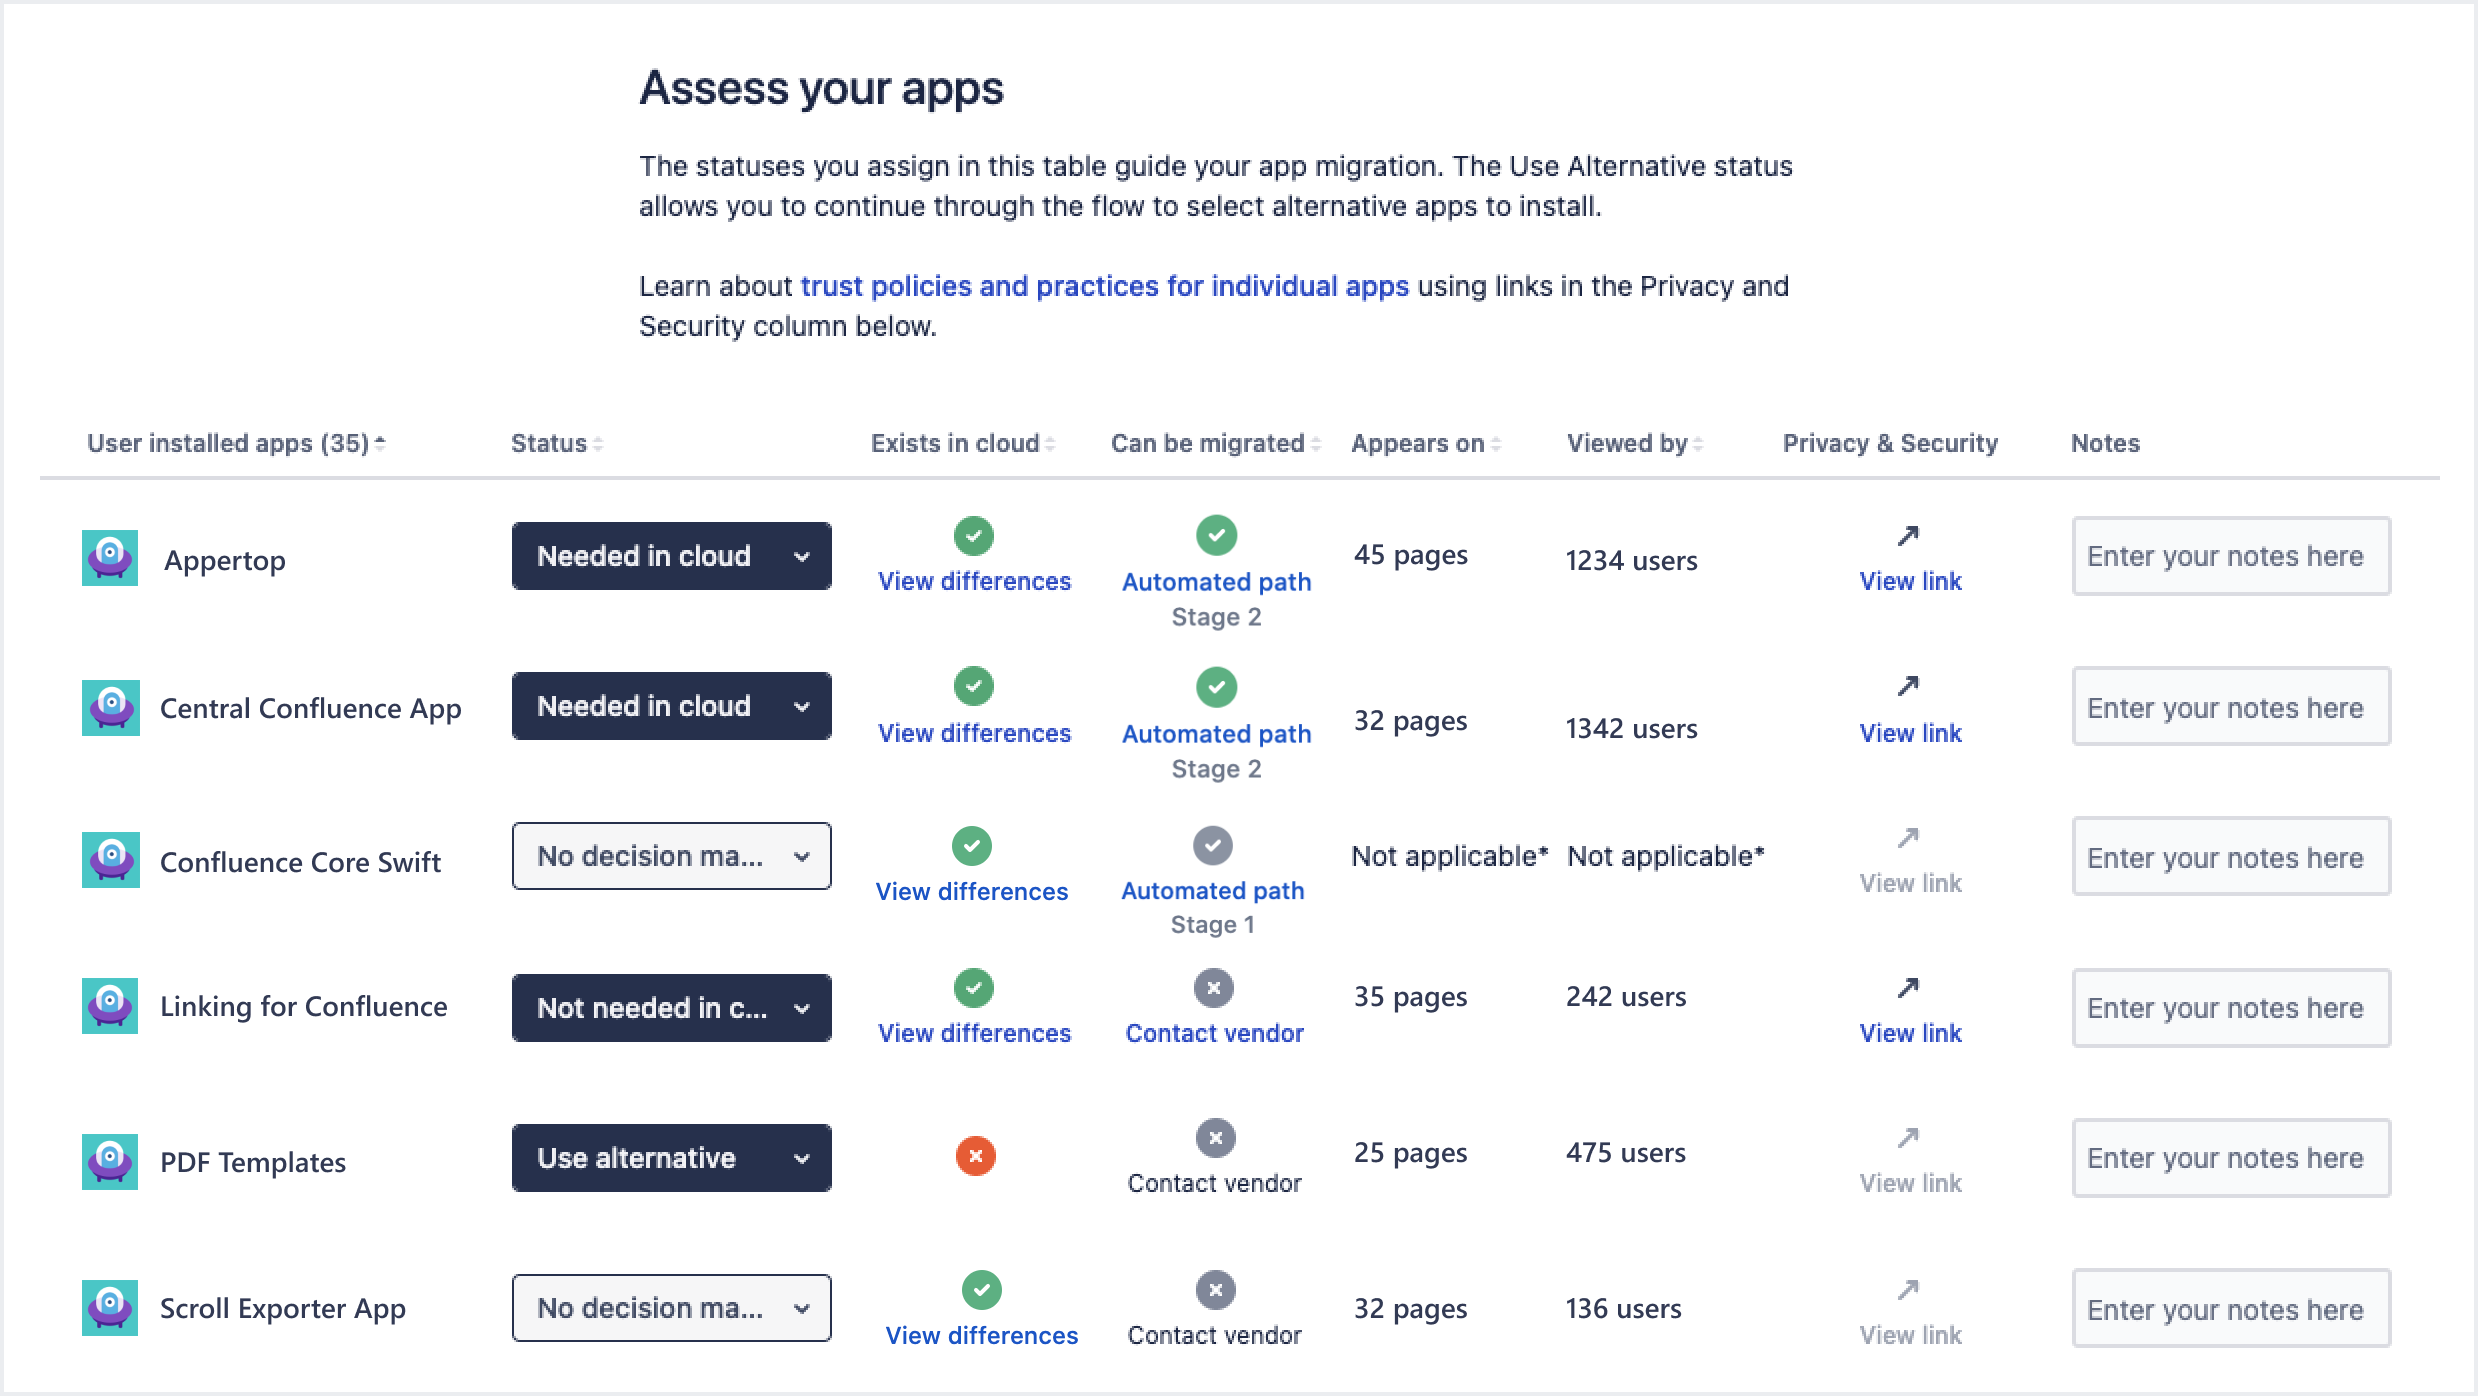The height and width of the screenshot is (1396, 2478).
Task: Click the gray Contact vendor icon for Linking for Confluence
Action: (1214, 988)
